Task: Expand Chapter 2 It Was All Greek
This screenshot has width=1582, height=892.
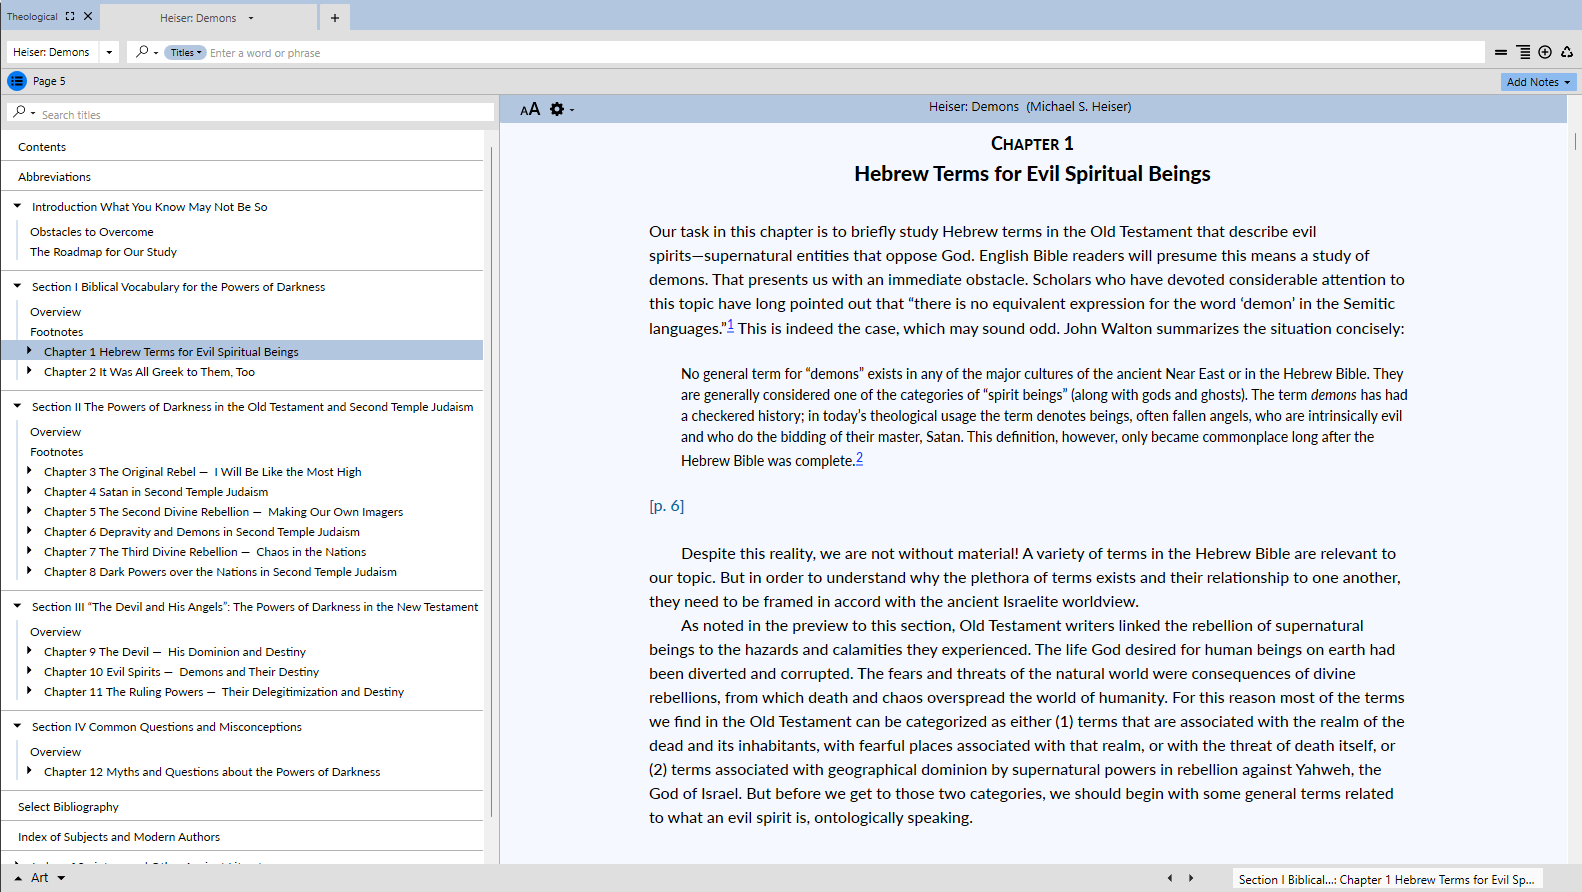Action: (x=29, y=371)
